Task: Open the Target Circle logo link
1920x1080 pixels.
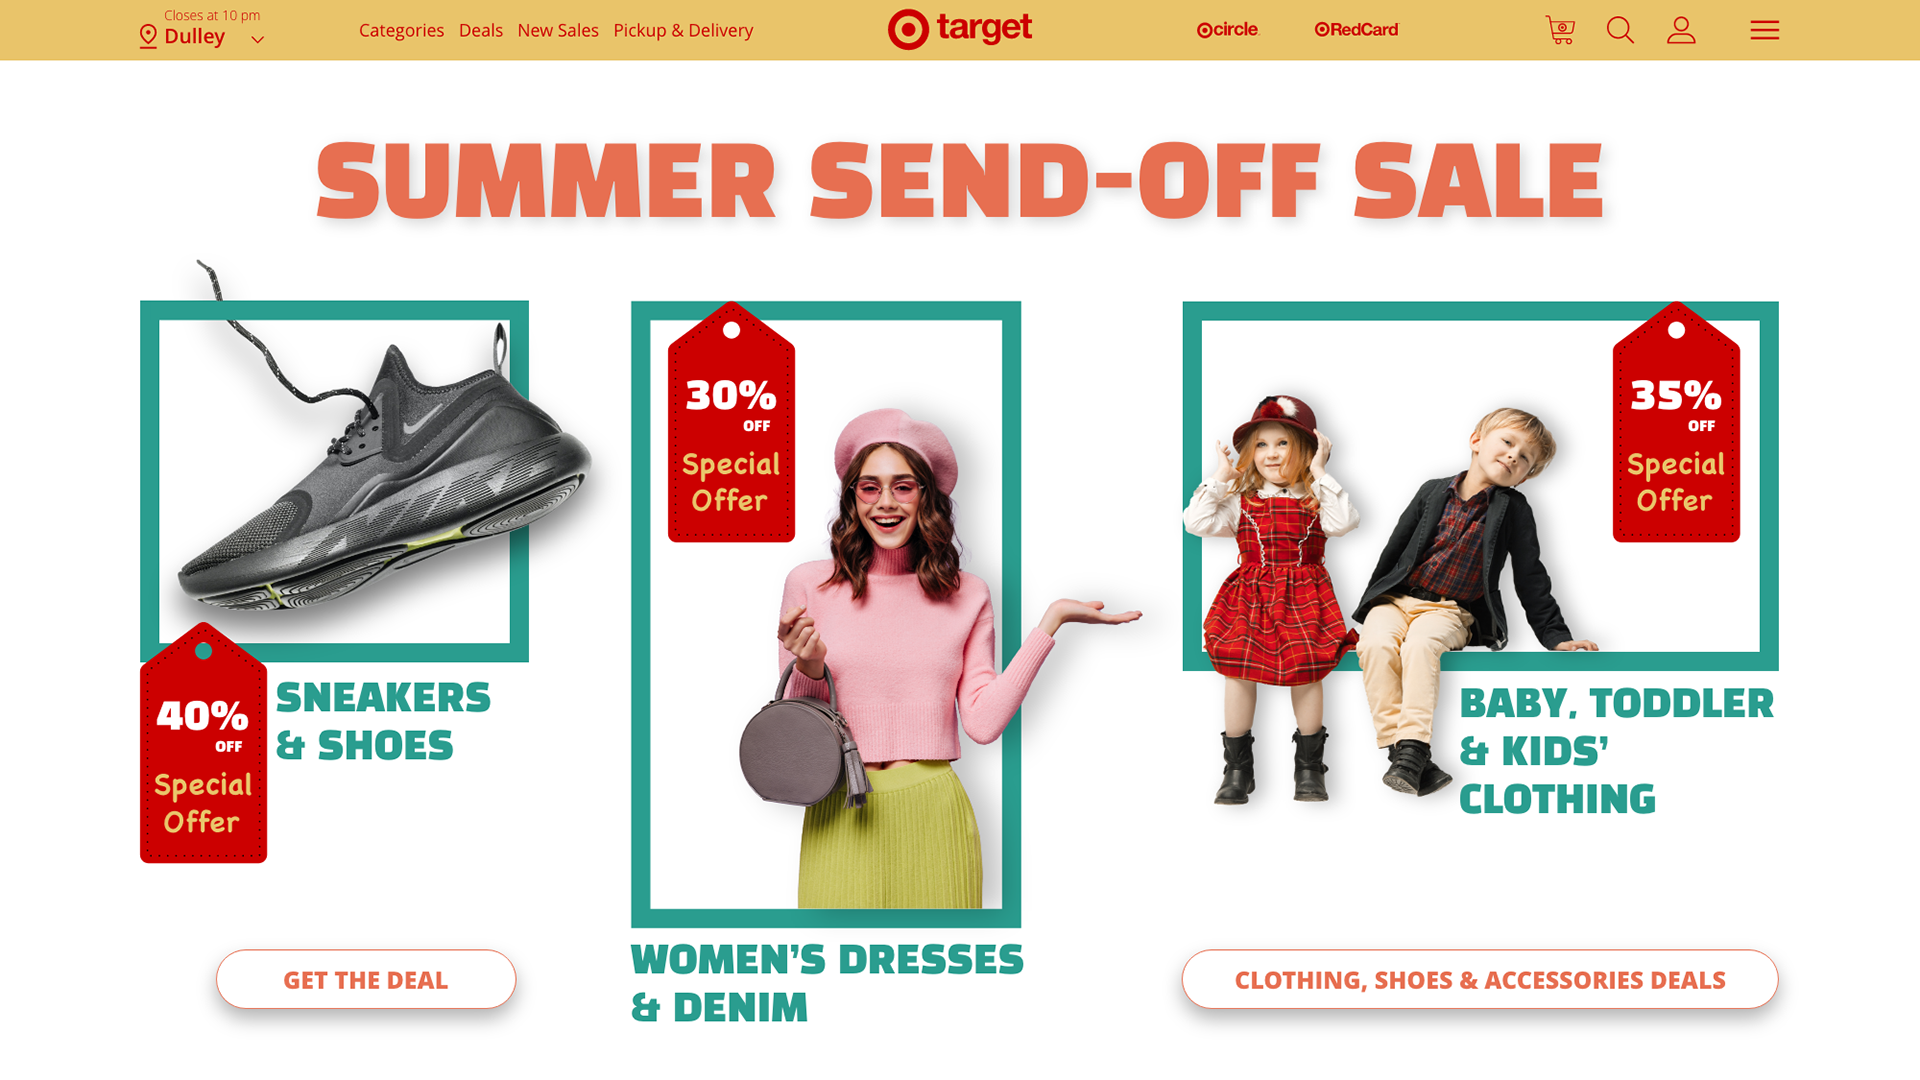Action: 1227,30
